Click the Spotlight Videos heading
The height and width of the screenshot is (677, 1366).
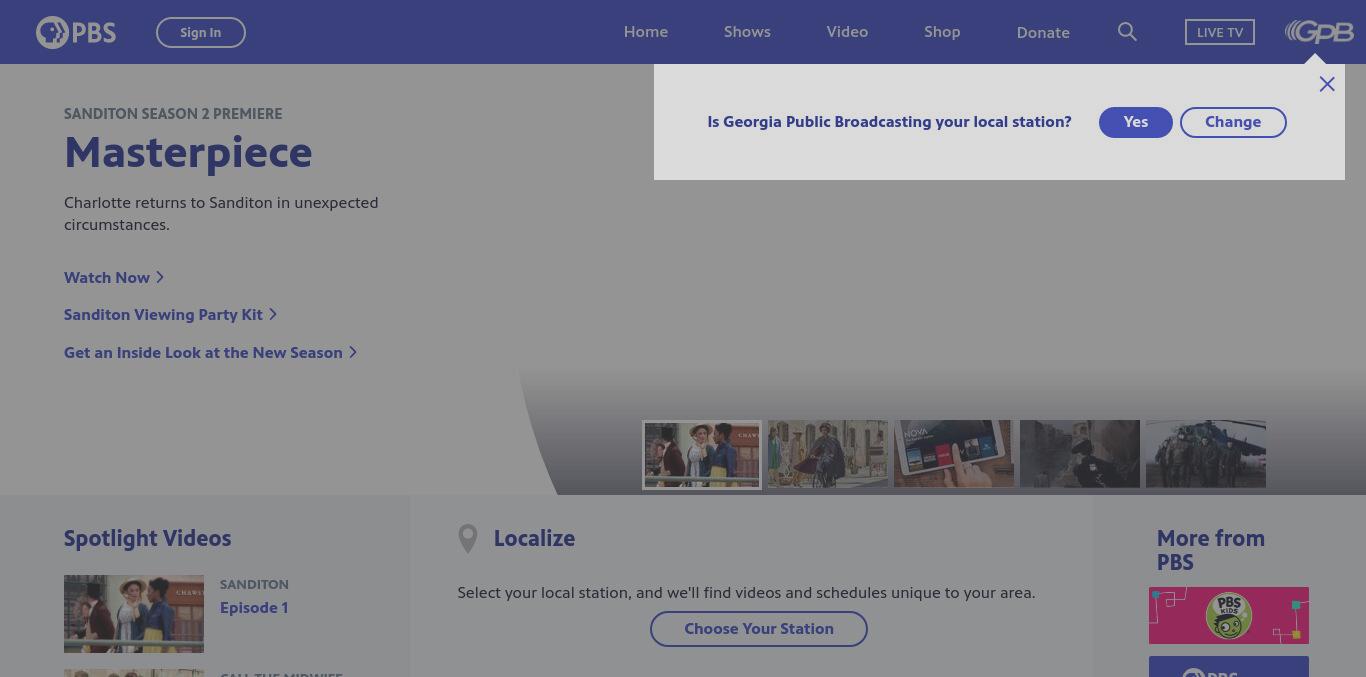pos(147,538)
